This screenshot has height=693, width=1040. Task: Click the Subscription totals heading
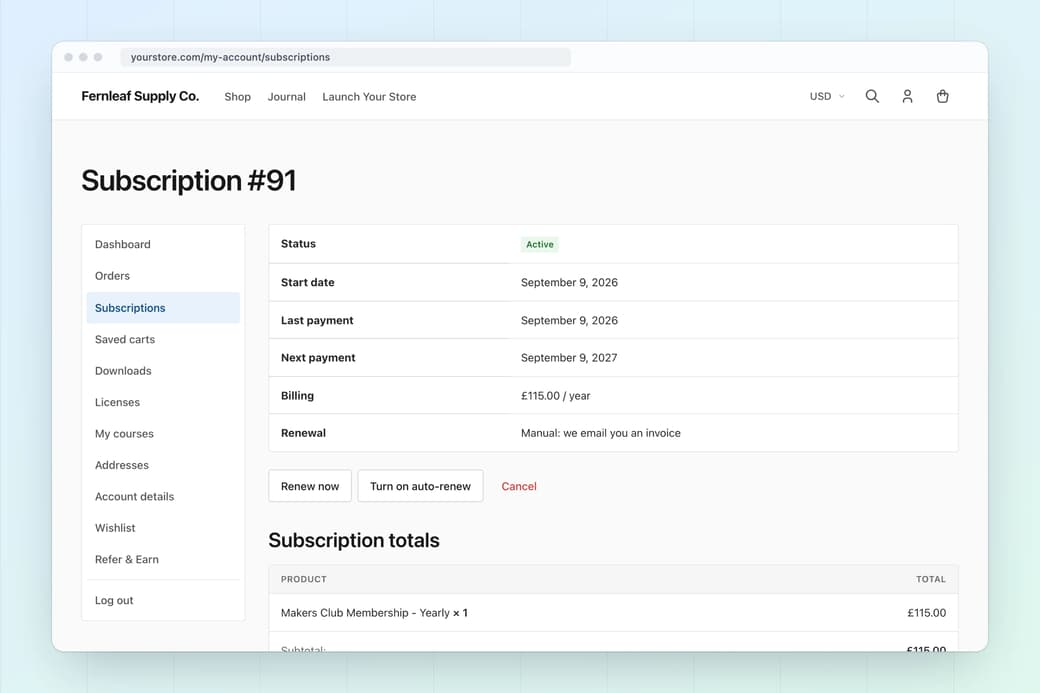coord(354,540)
